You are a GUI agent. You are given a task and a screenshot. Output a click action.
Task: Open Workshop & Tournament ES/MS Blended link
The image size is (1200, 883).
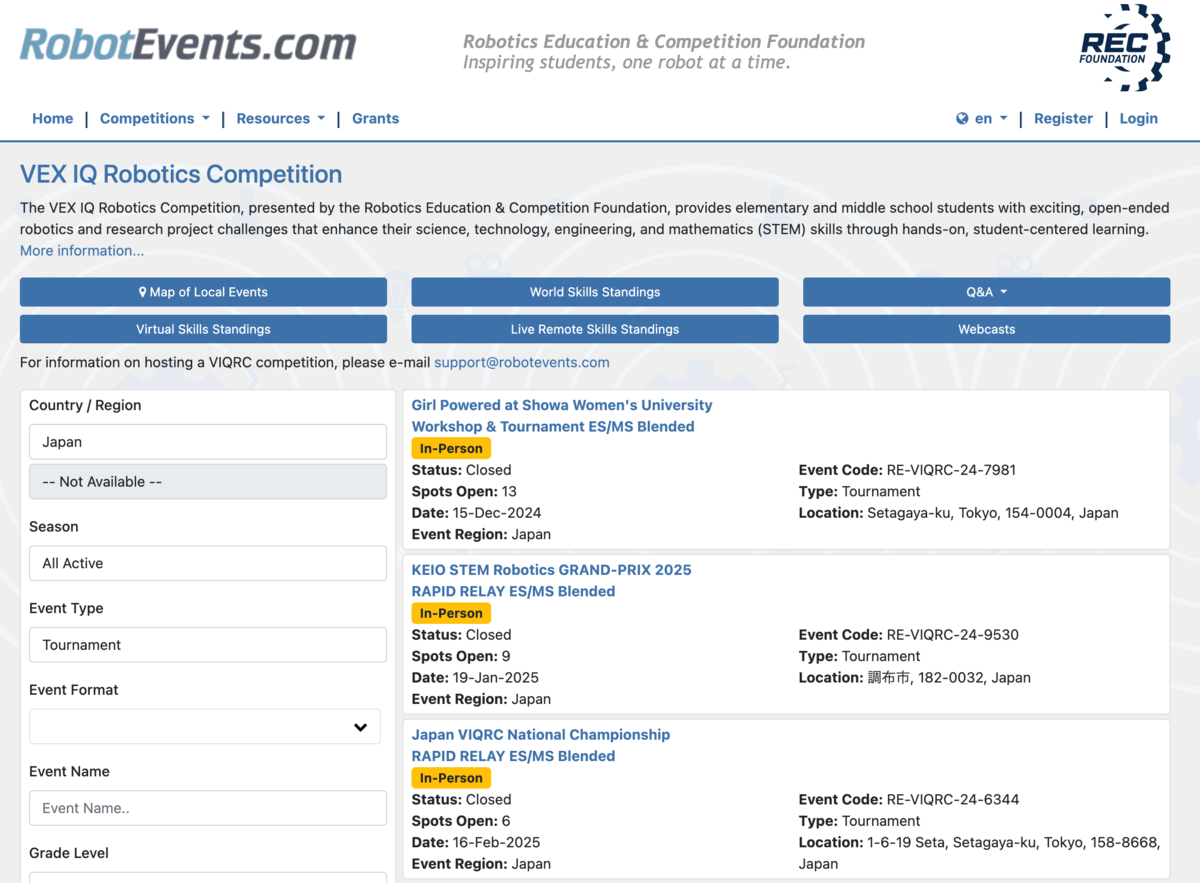click(553, 426)
